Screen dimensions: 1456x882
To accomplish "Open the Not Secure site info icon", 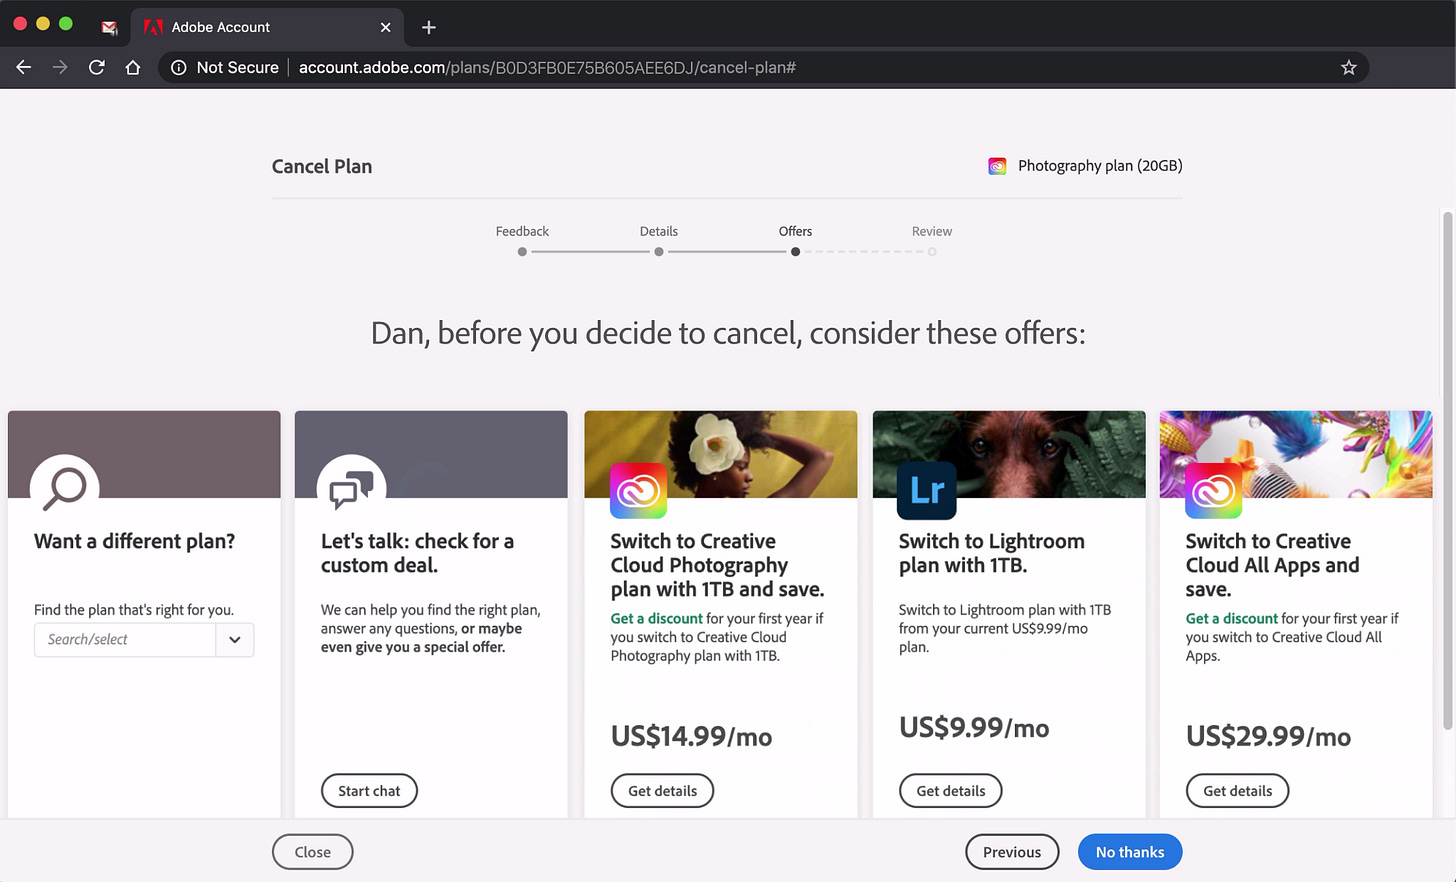I will [x=179, y=67].
